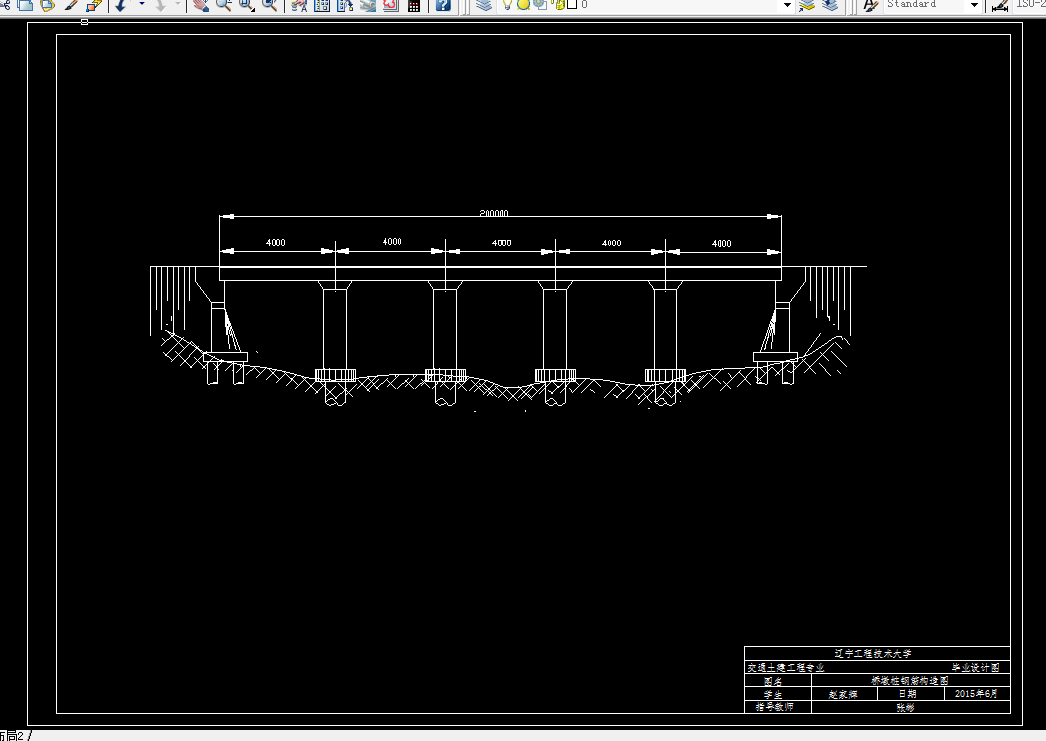This screenshot has height=741, width=1046.
Task: Toggle layer 0 on/off light bulb
Action: pos(507,5)
